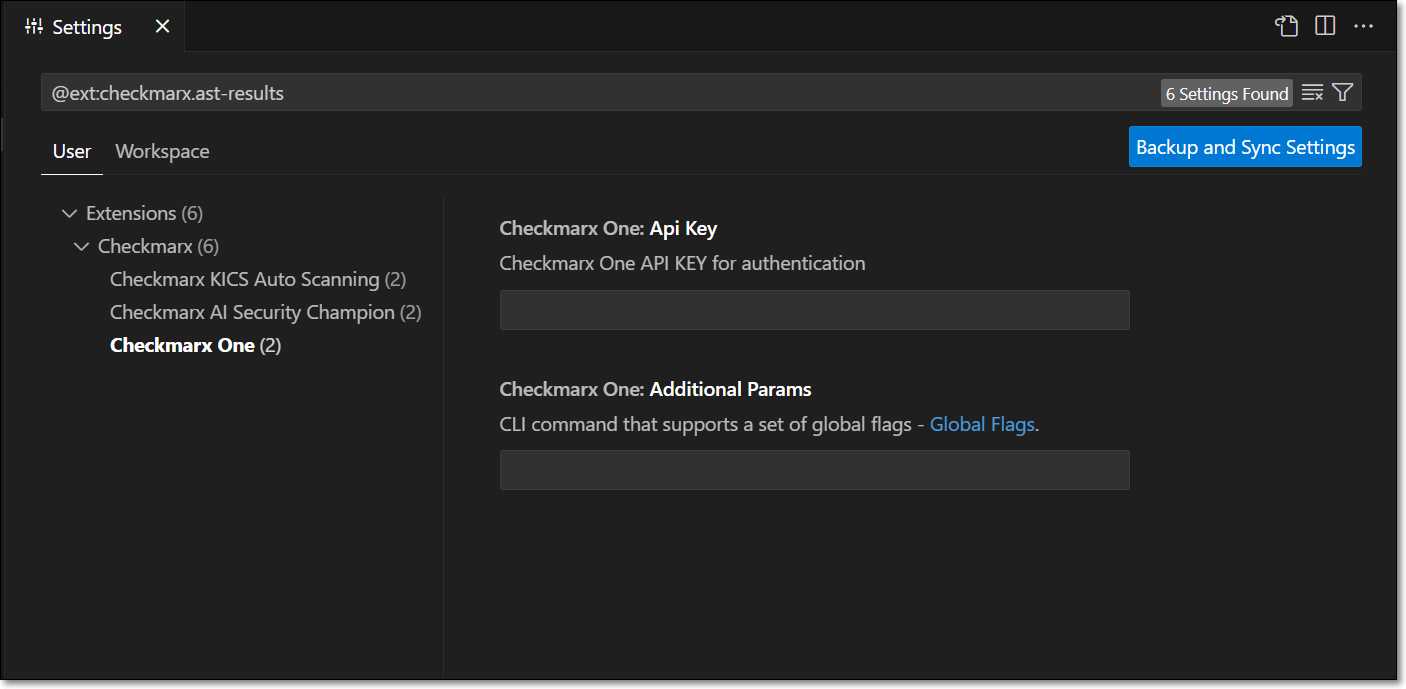Collapse the Checkmarx group chevron
The width and height of the screenshot is (1406, 689).
pyautogui.click(x=81, y=246)
